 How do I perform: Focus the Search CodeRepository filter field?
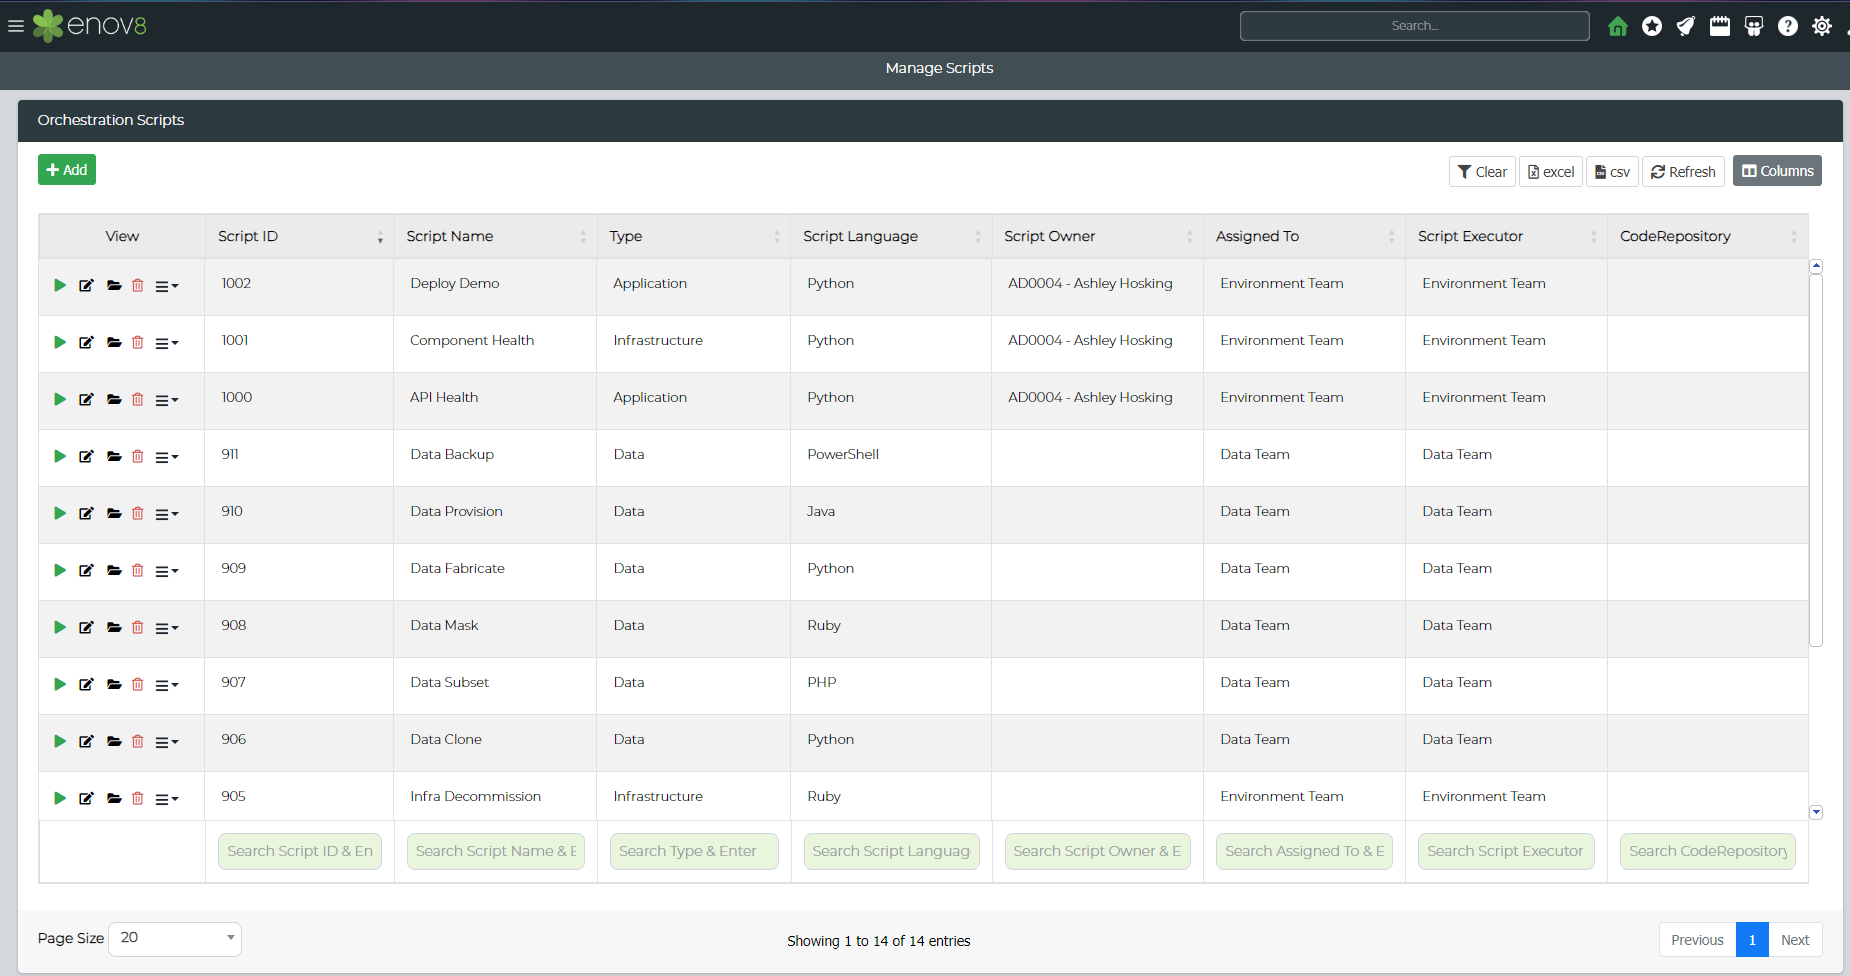point(1708,851)
